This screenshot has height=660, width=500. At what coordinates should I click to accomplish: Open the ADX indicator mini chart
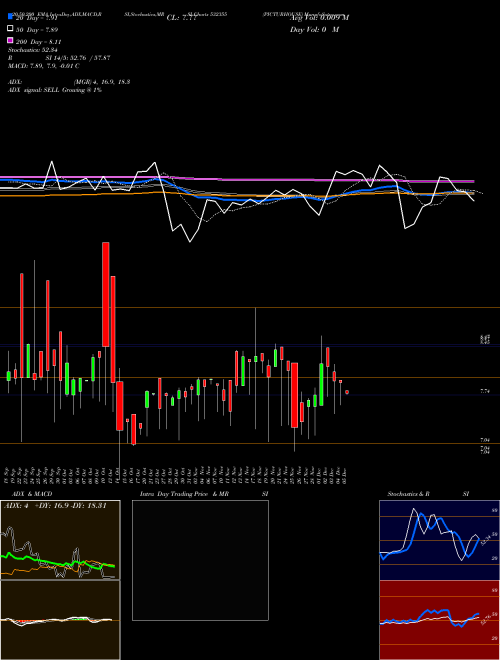pyautogui.click(x=60, y=540)
